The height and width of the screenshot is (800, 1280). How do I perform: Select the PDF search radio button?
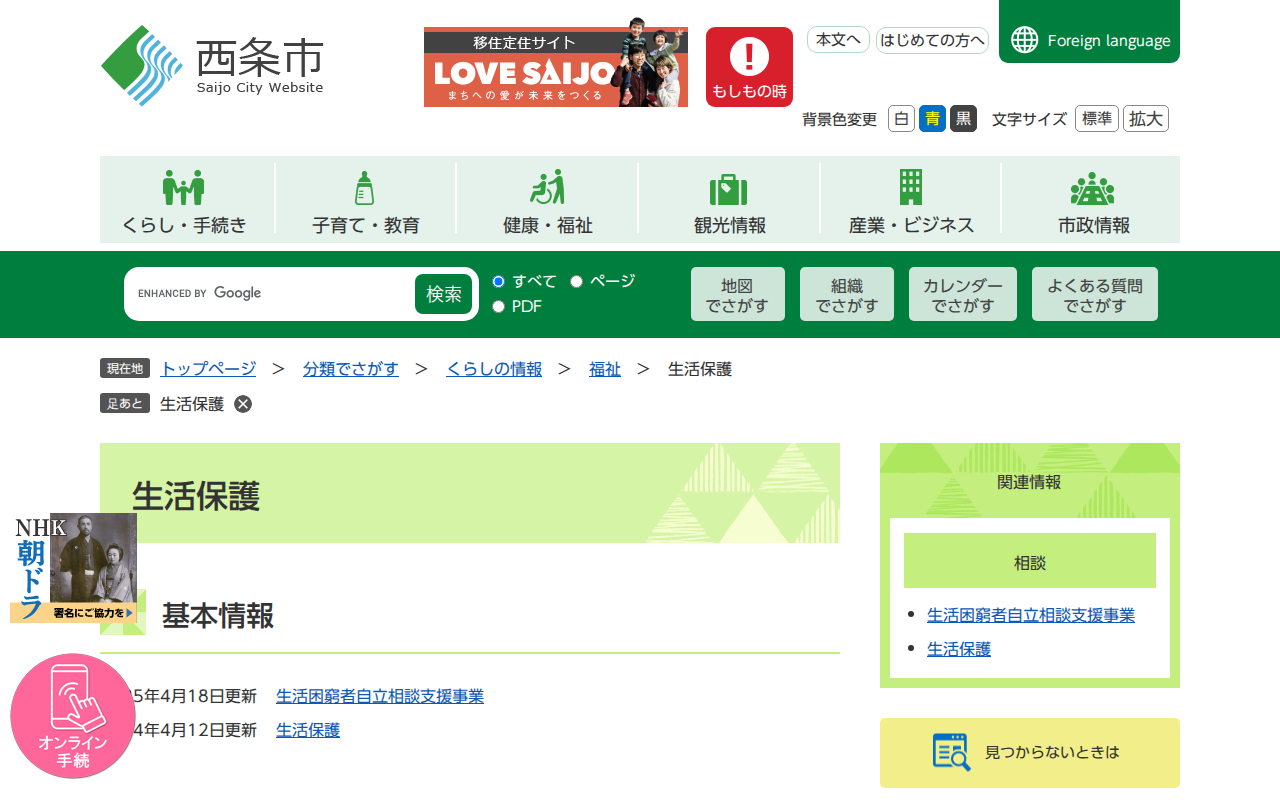[499, 306]
